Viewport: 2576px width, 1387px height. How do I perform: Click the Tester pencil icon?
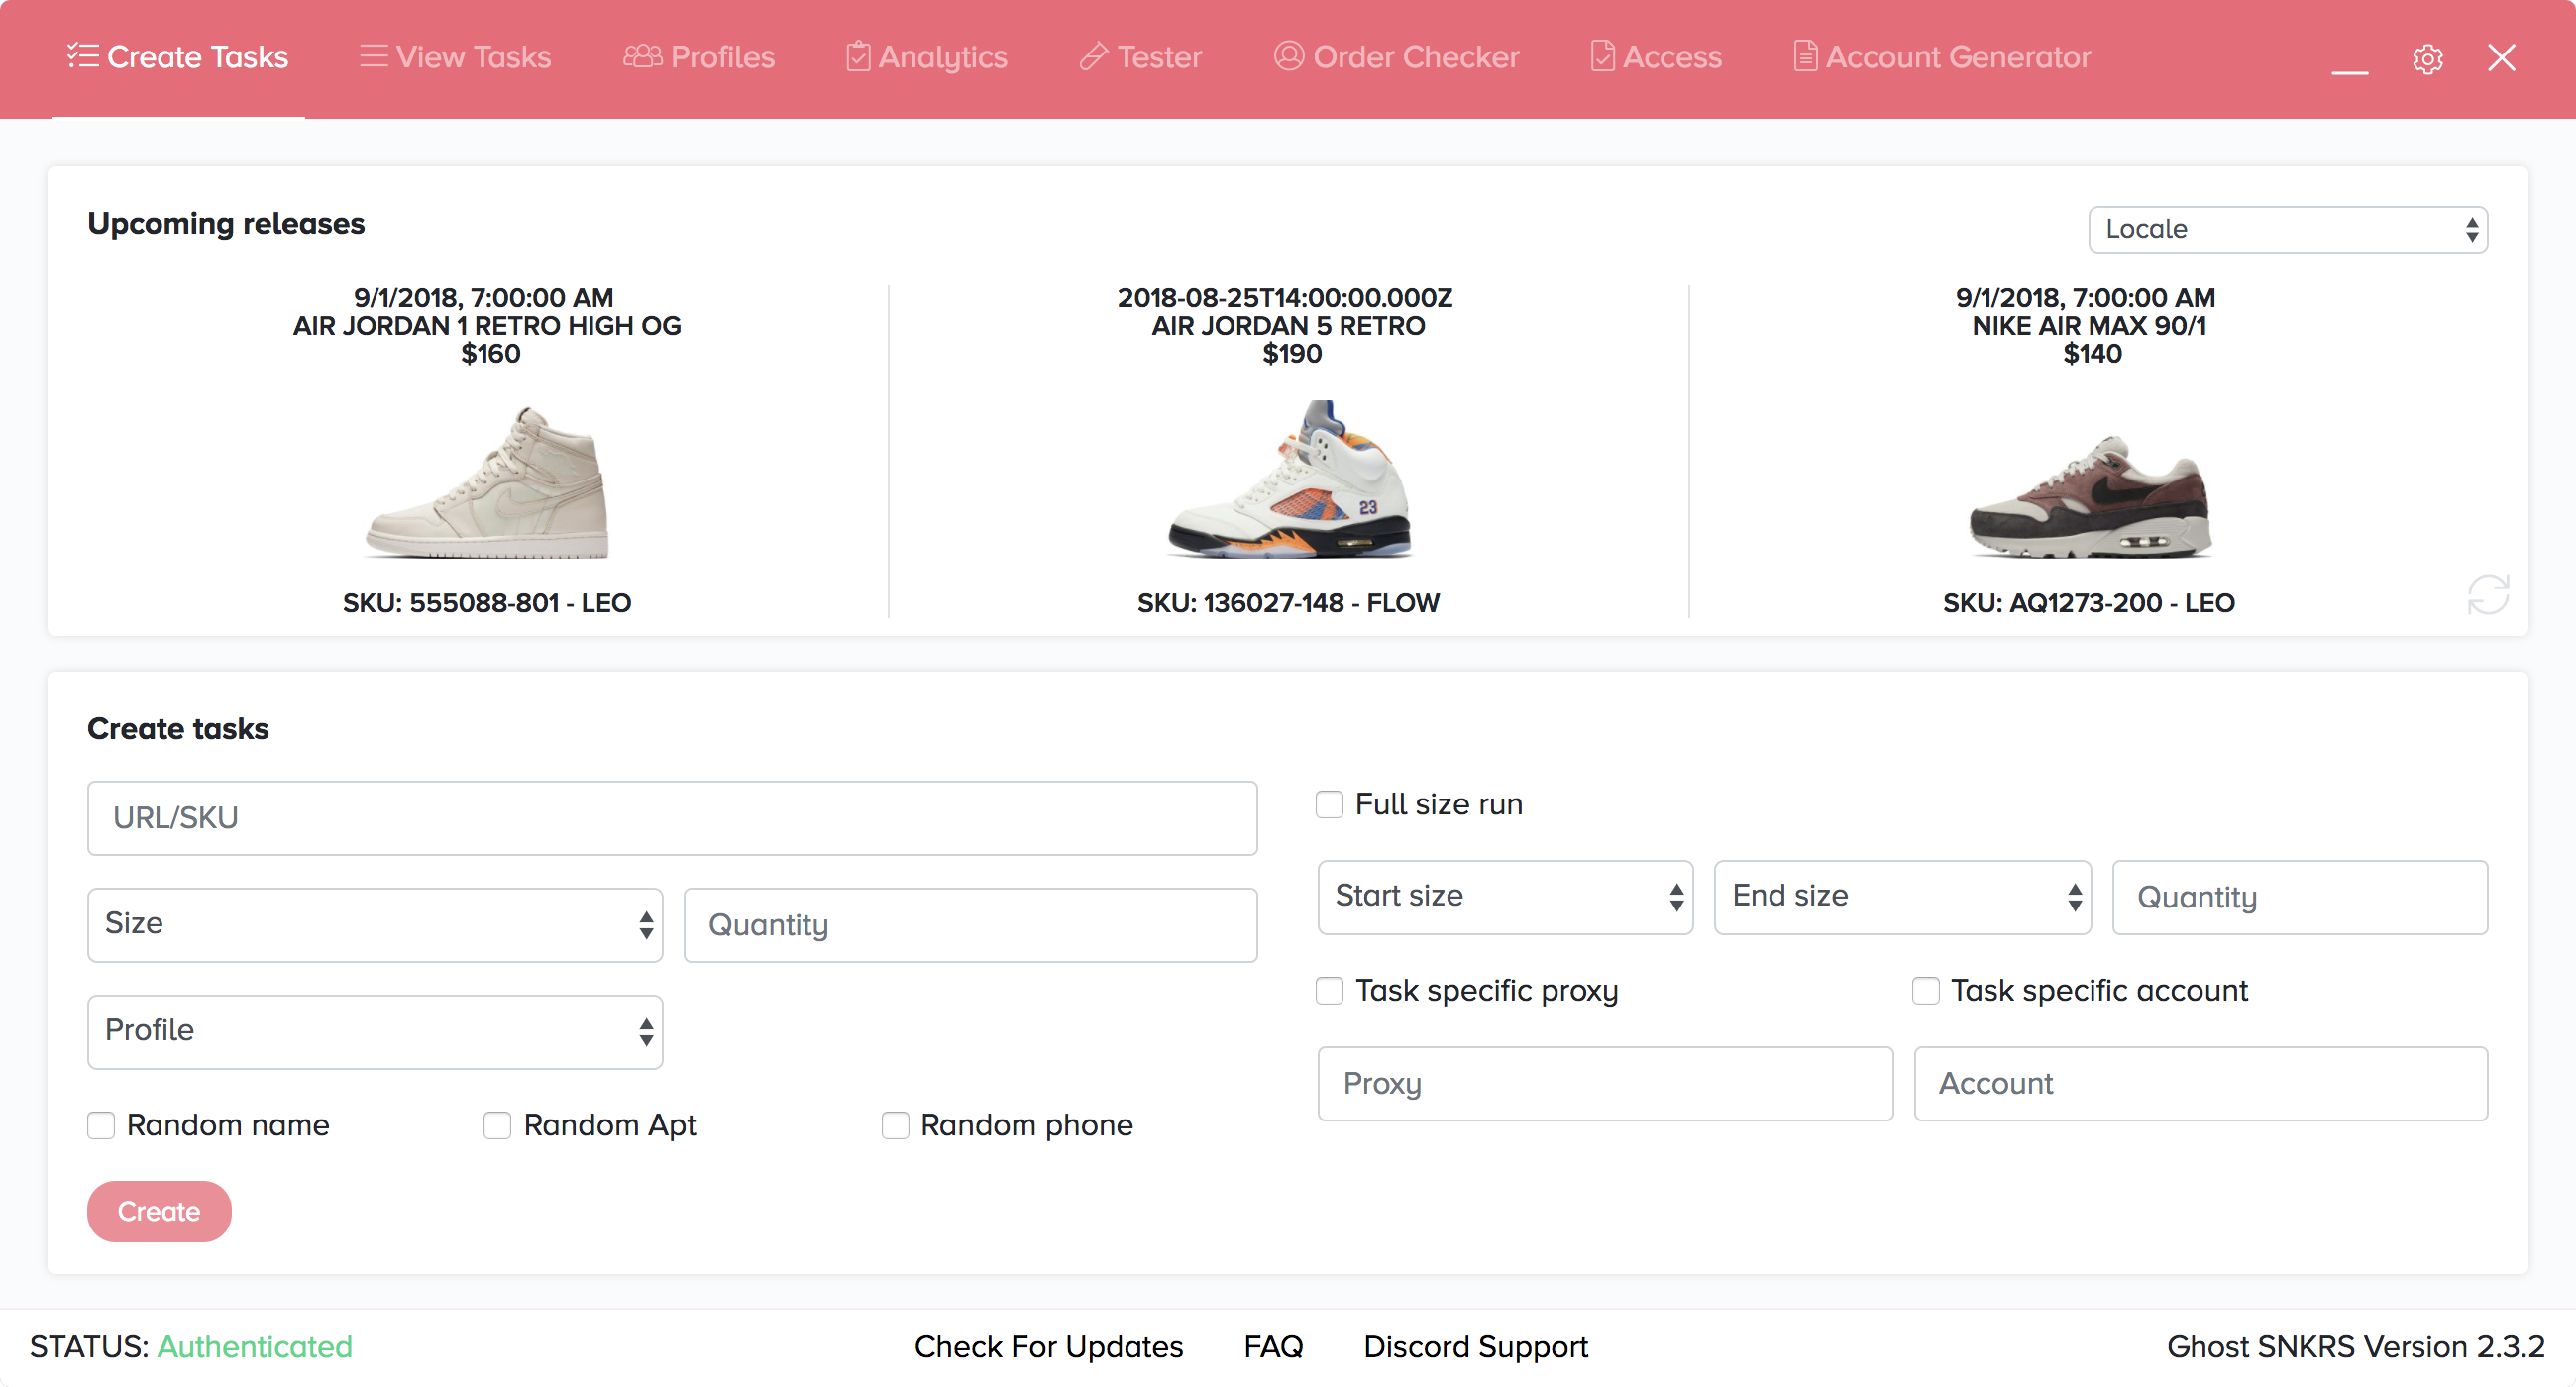click(1094, 57)
